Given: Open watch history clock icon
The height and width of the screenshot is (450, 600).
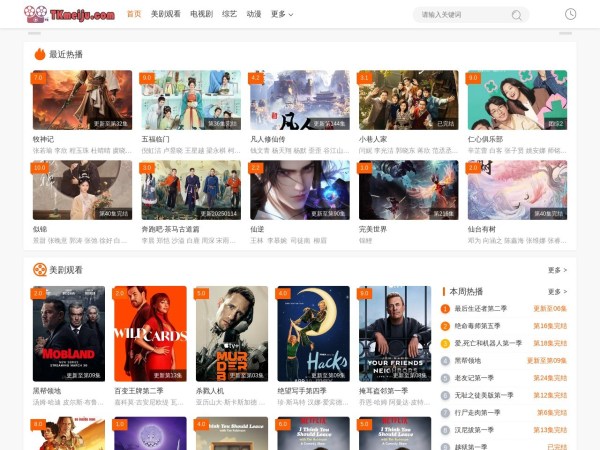Looking at the screenshot, I should (x=570, y=14).
